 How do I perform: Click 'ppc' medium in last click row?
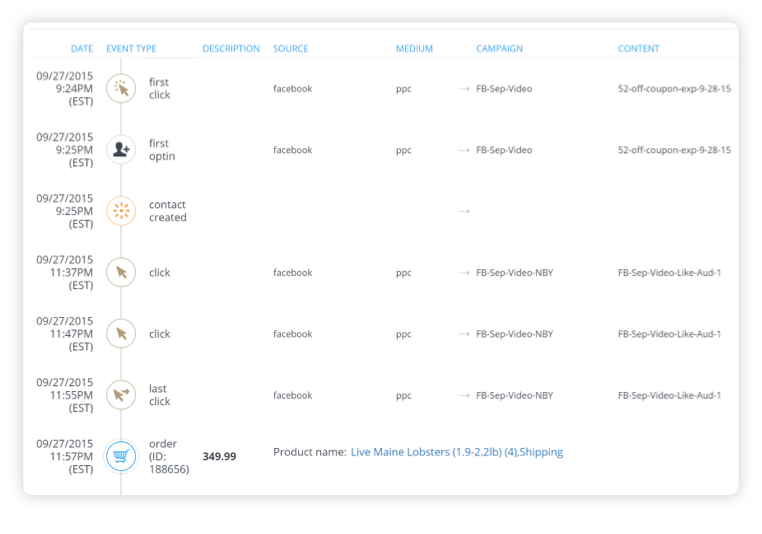coord(403,396)
